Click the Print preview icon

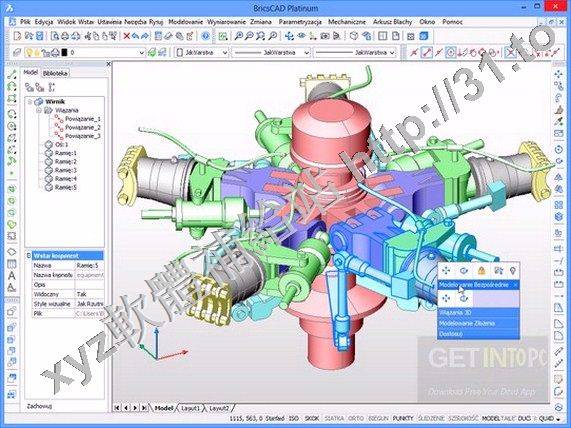tap(55, 36)
